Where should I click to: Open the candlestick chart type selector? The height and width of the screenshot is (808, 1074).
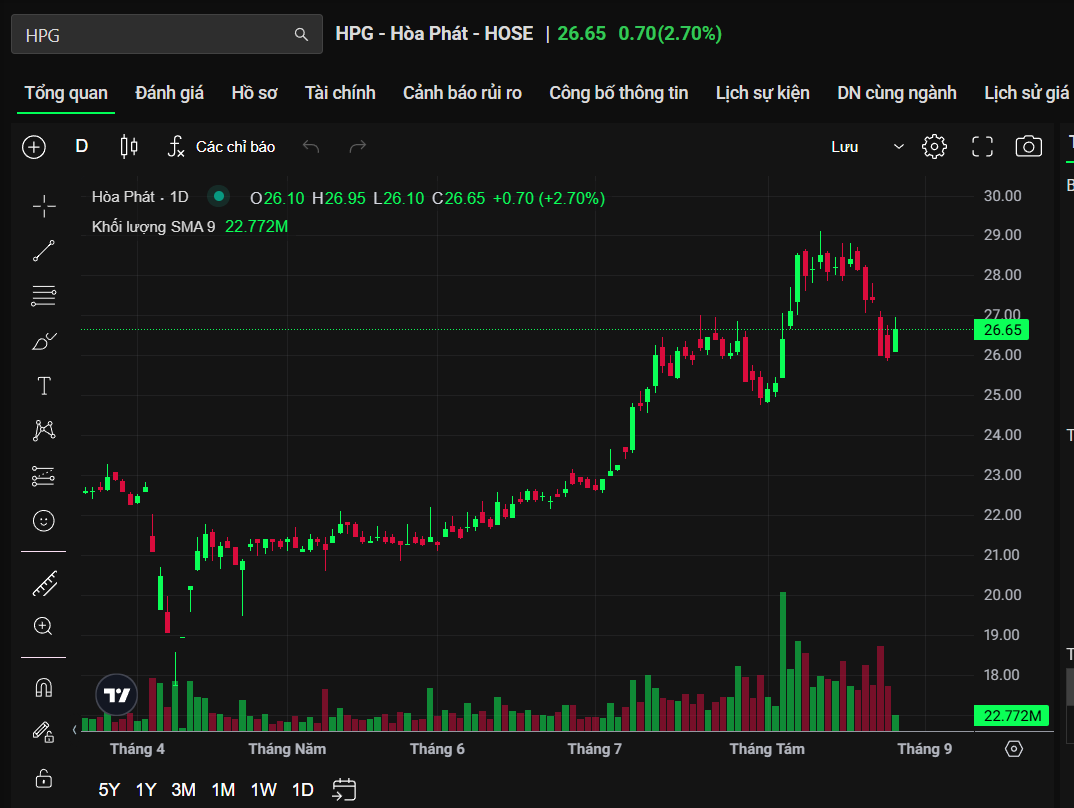pyautogui.click(x=129, y=147)
